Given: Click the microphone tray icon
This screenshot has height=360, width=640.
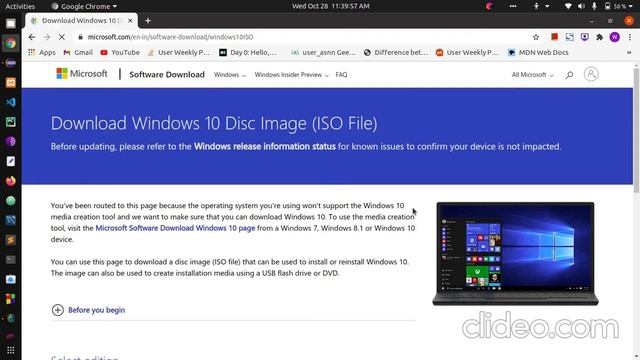Looking at the screenshot, I should coord(594,6).
